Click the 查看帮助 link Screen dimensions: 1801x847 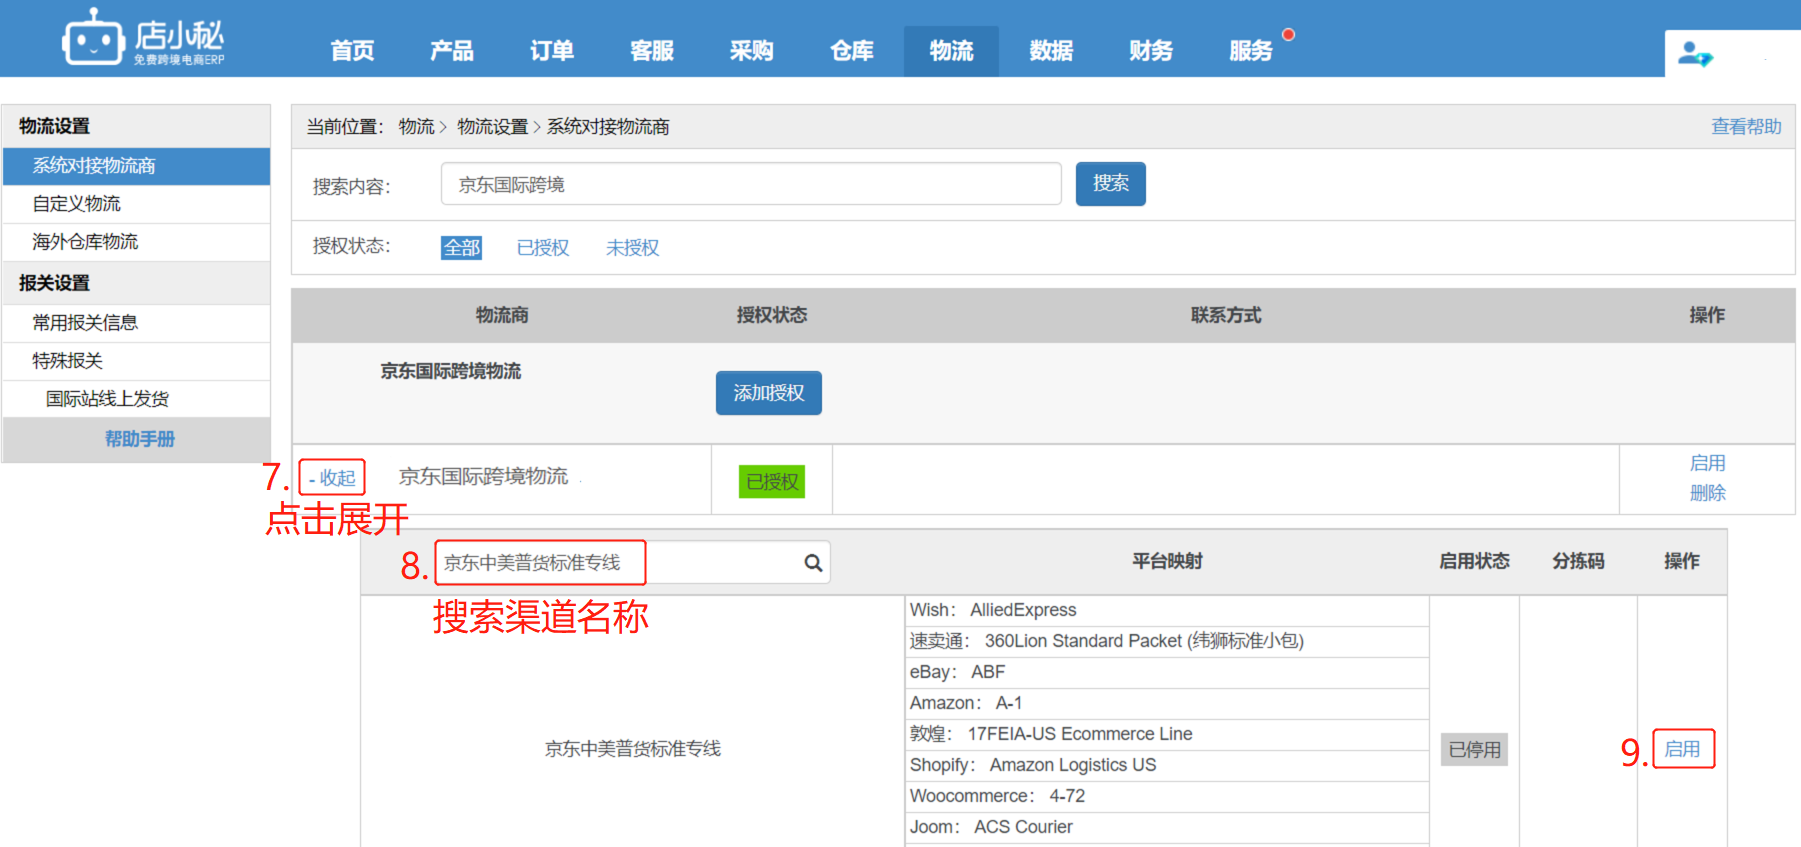point(1746,127)
